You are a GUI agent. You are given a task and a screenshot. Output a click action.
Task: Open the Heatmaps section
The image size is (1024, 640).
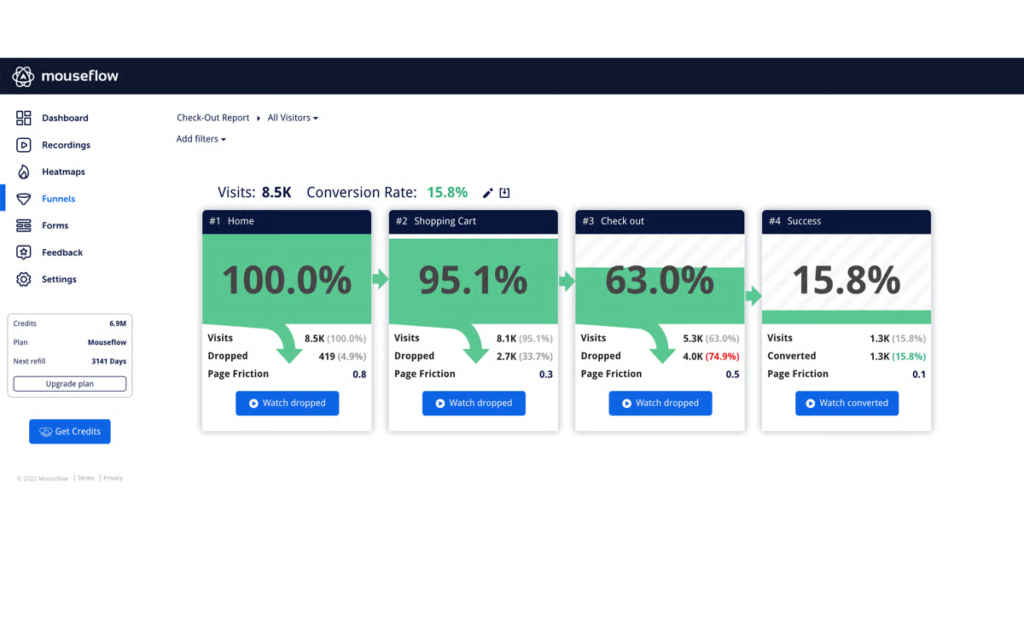[63, 172]
